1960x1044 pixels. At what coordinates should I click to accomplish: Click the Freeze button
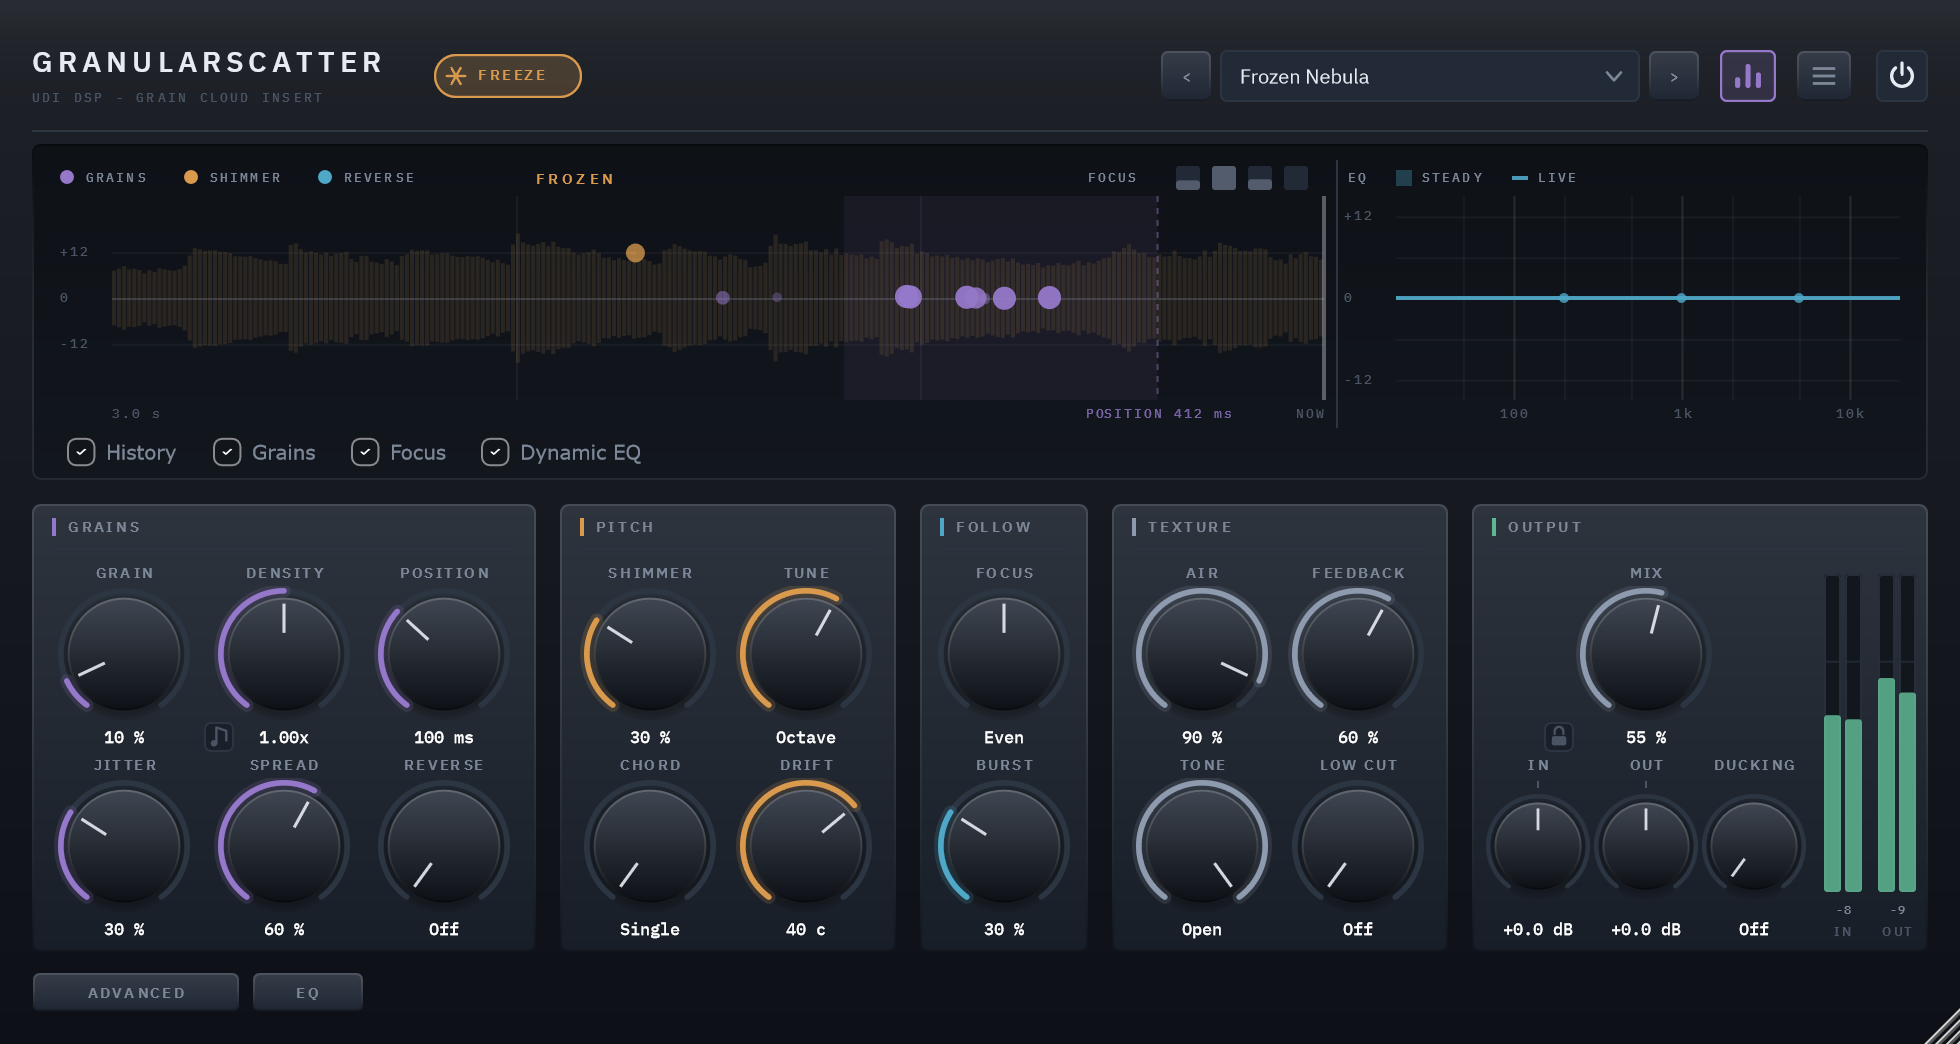508,76
